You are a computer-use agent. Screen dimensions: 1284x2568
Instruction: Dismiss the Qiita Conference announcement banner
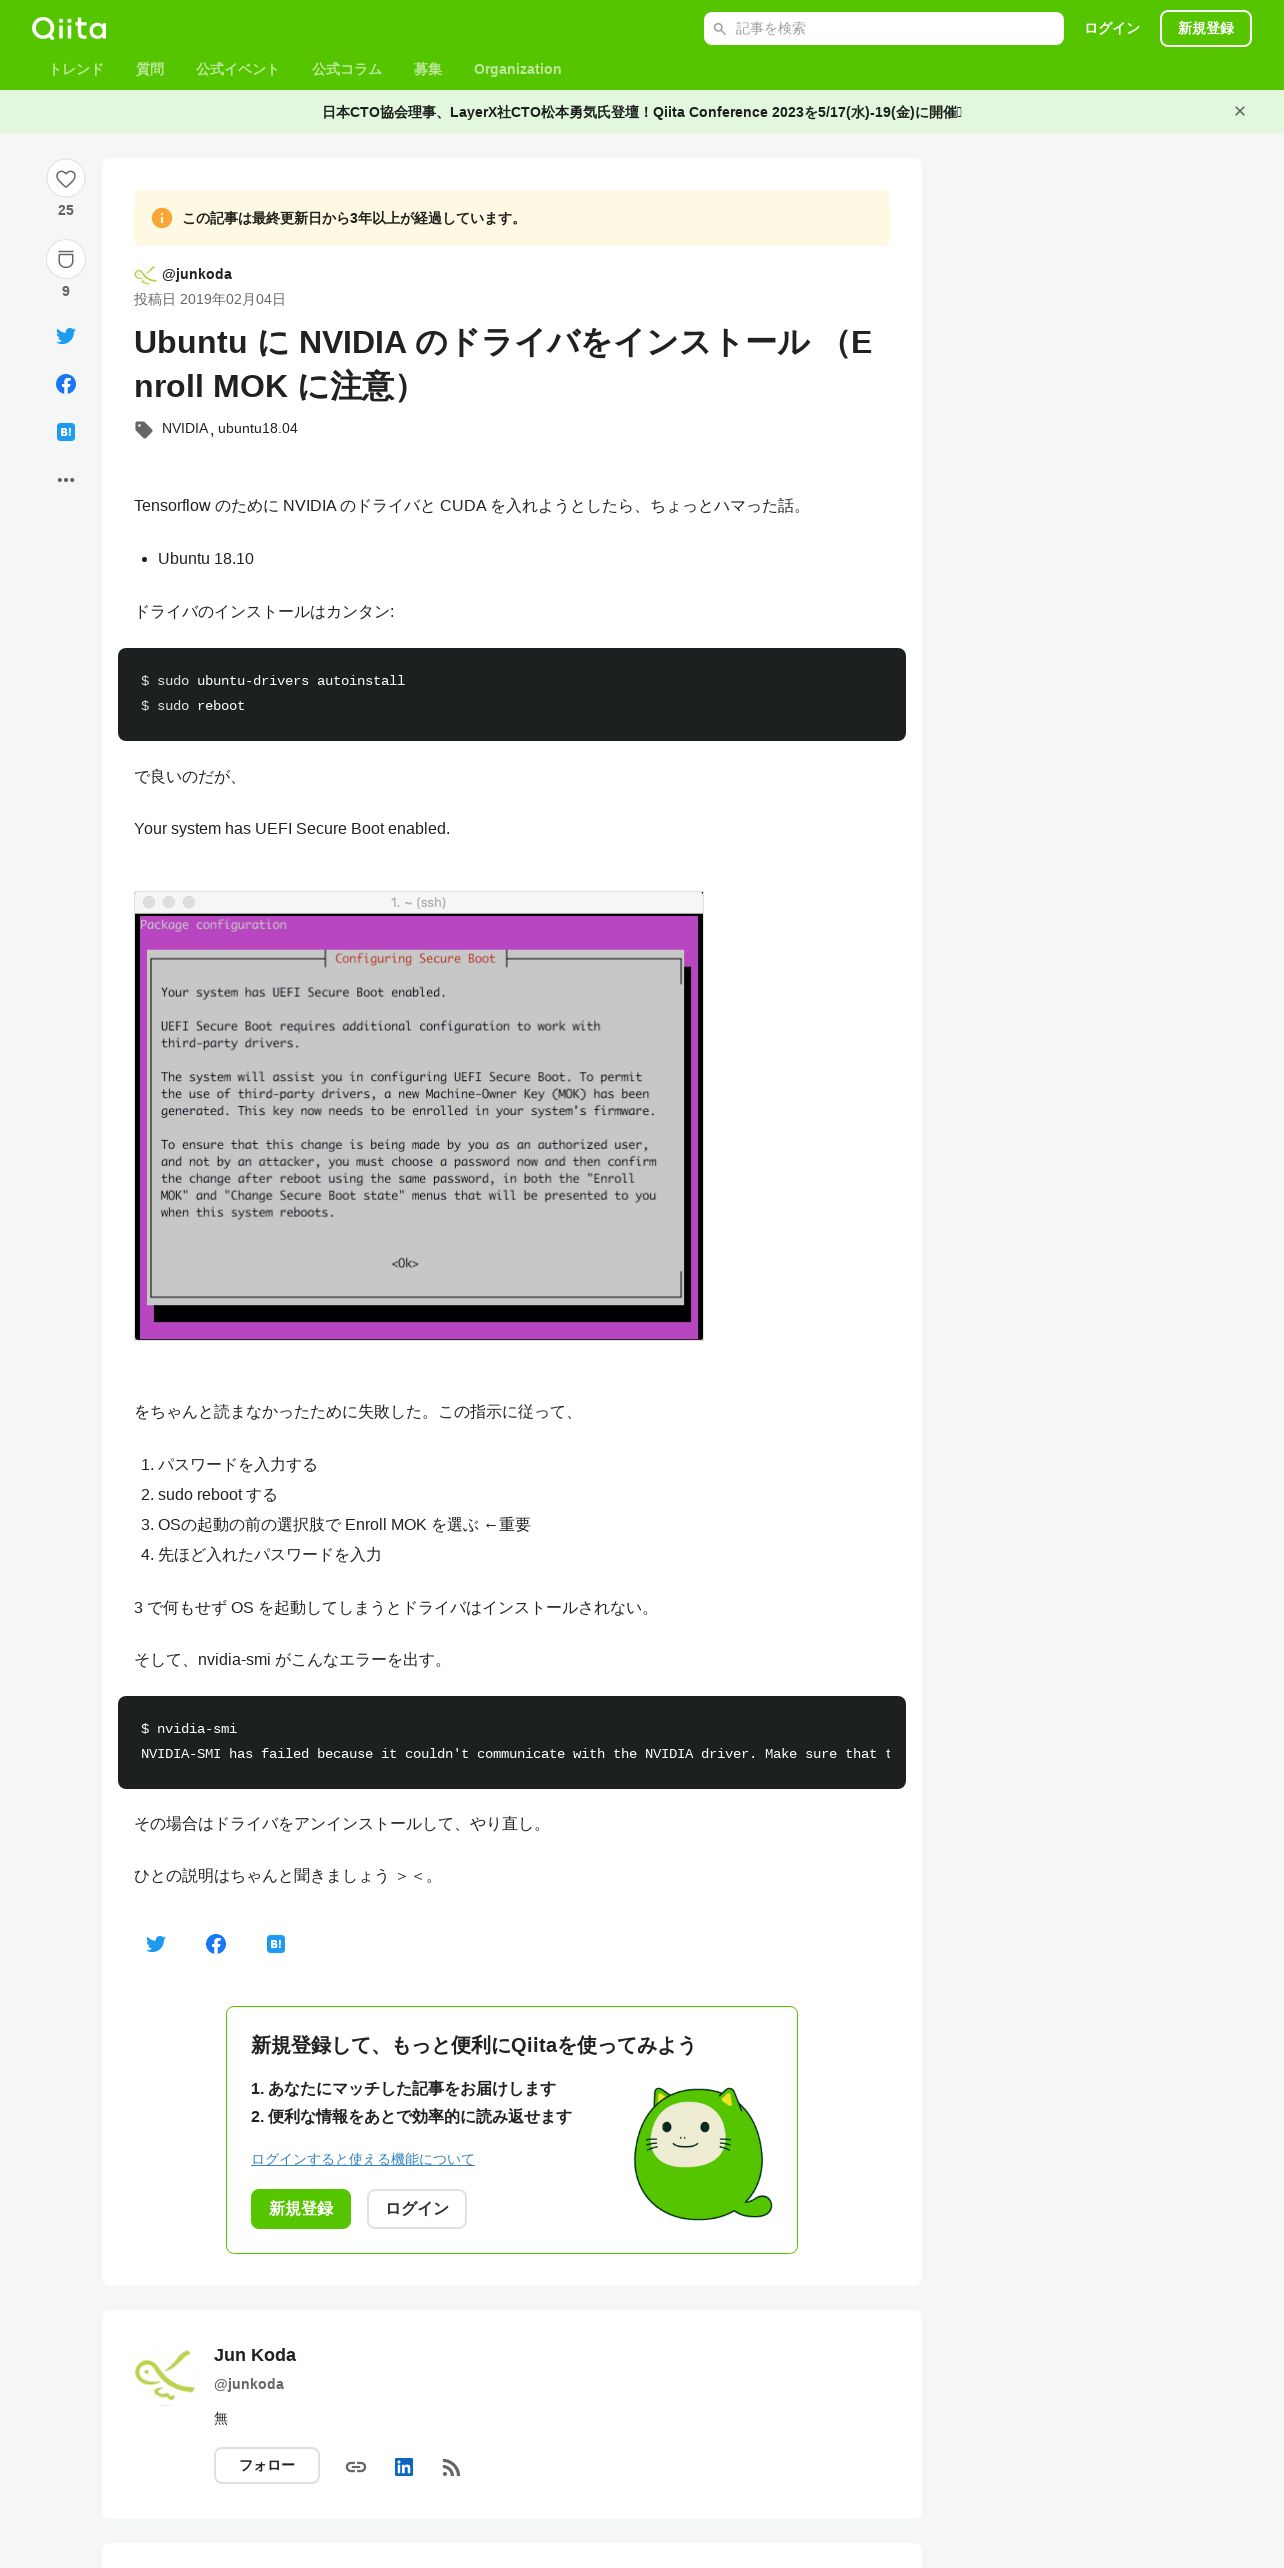[x=1240, y=111]
